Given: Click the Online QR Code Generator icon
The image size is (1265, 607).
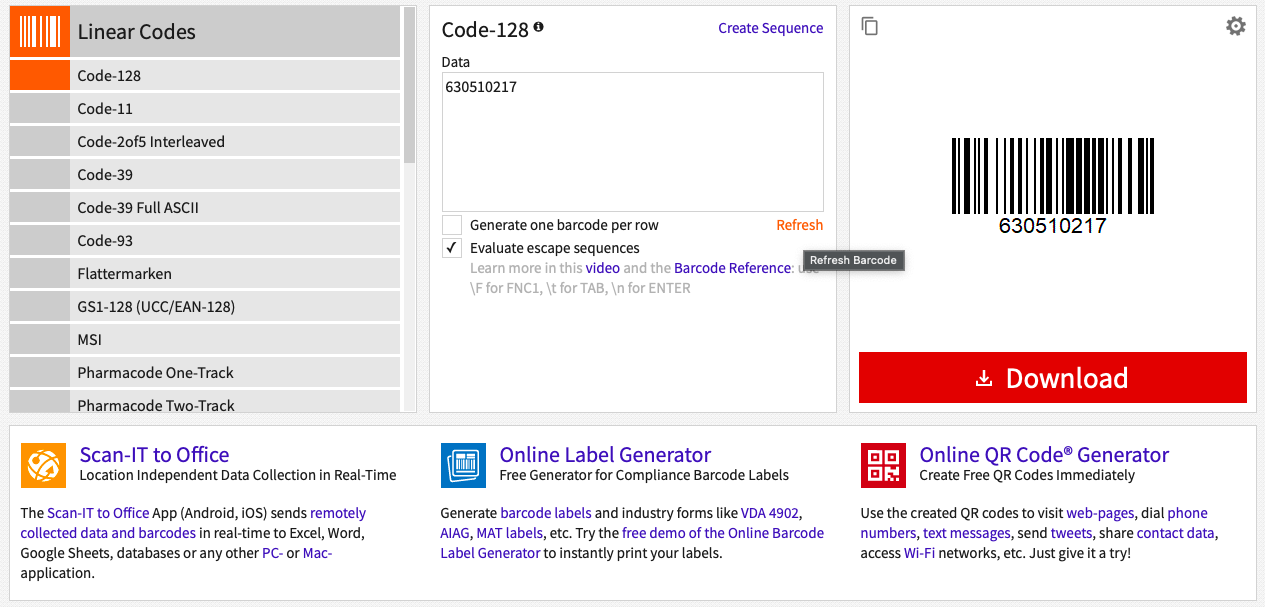Looking at the screenshot, I should pyautogui.click(x=883, y=465).
